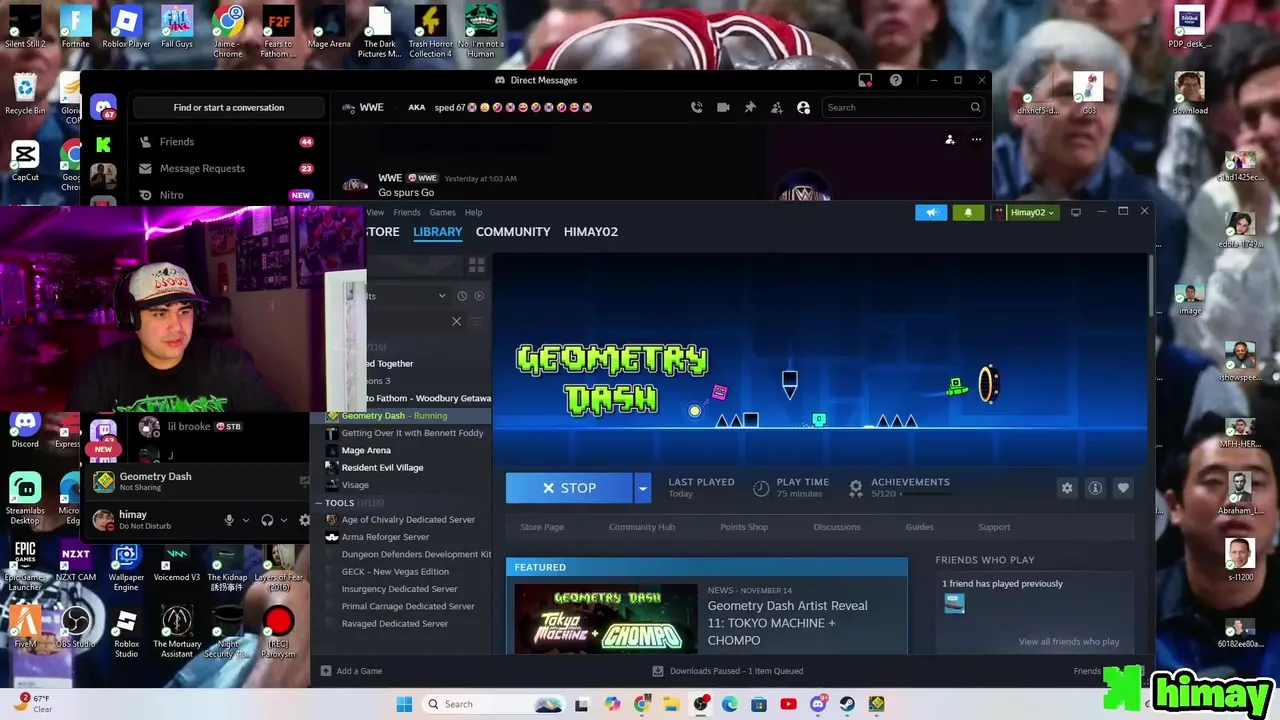The image size is (1280, 720).
Task: Open the HIMAY02 profile tab
Action: (591, 232)
